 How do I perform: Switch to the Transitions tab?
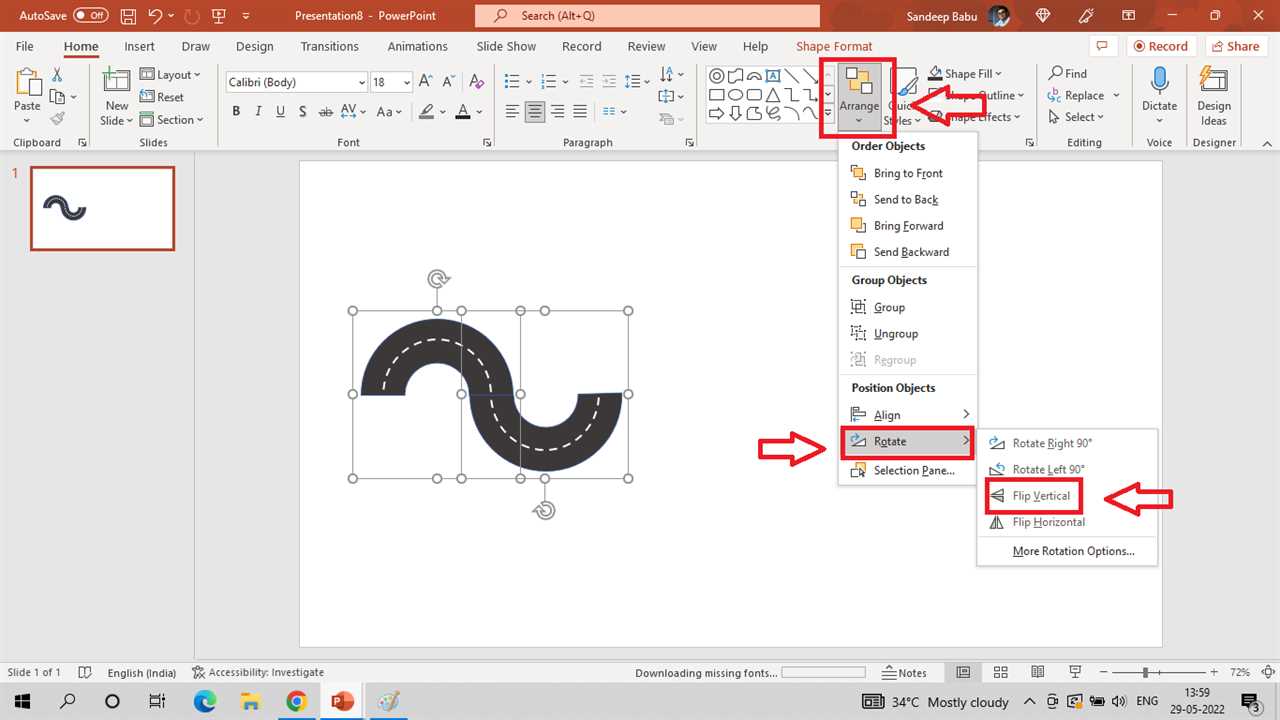tap(329, 46)
